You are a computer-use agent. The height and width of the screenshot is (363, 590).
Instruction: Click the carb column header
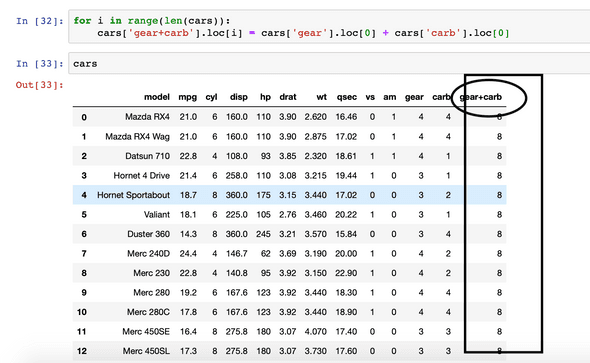pos(441,97)
